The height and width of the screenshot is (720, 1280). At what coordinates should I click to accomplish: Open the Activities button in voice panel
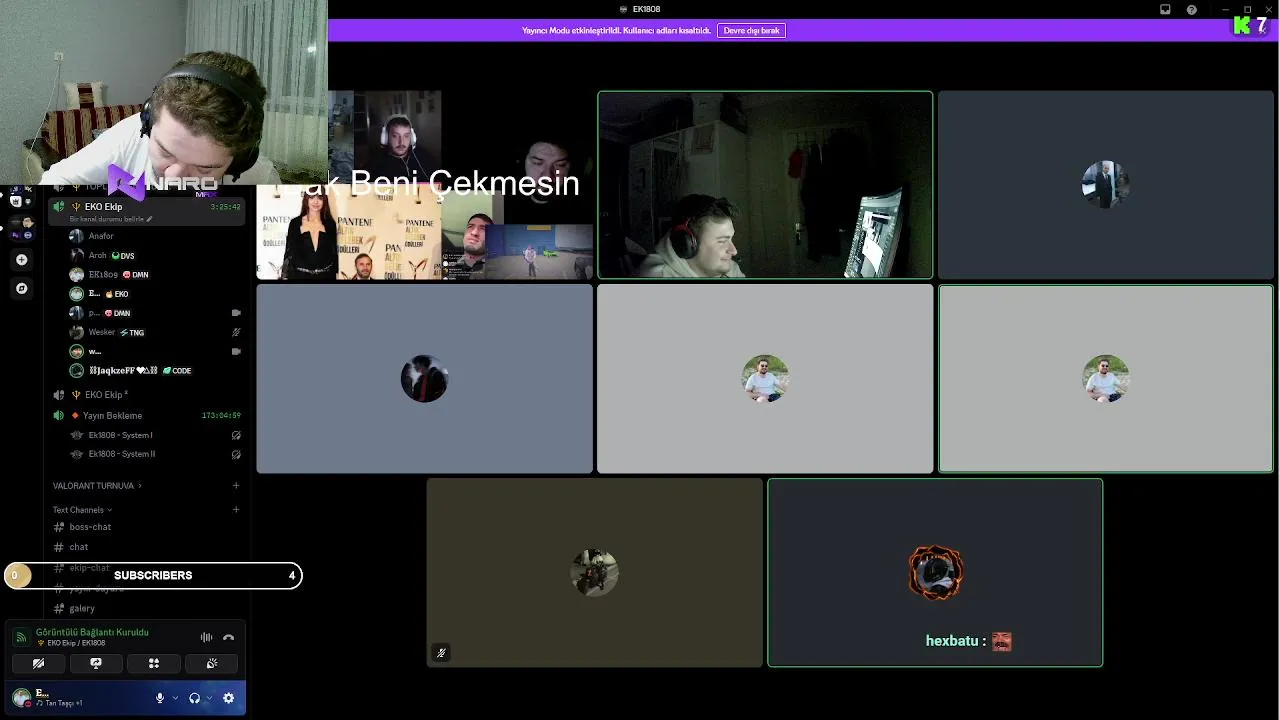154,663
